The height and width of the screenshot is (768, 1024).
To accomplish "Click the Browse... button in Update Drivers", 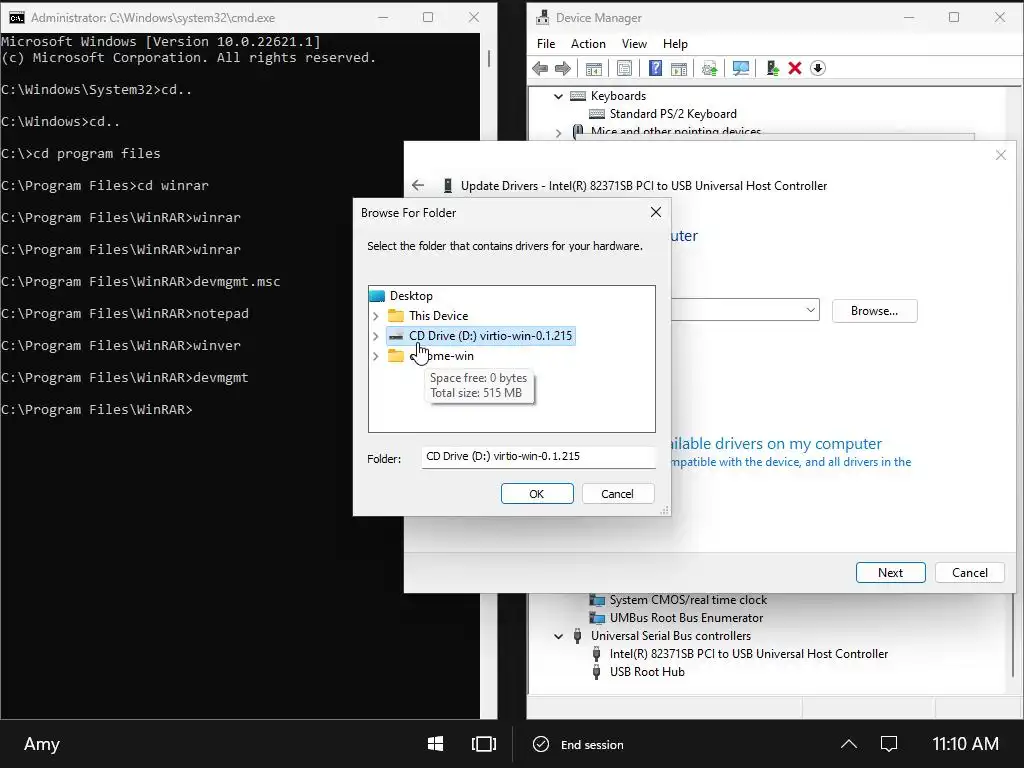I will 874,311.
